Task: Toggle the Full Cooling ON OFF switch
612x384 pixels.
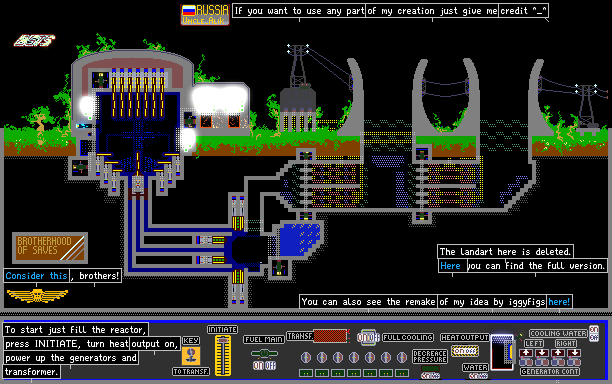Action: pos(368,337)
